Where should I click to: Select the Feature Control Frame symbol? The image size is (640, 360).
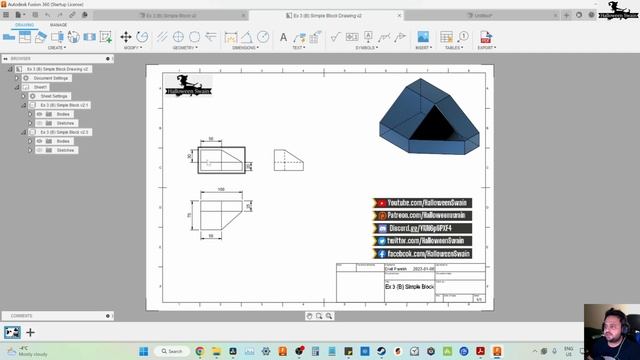pos(352,37)
